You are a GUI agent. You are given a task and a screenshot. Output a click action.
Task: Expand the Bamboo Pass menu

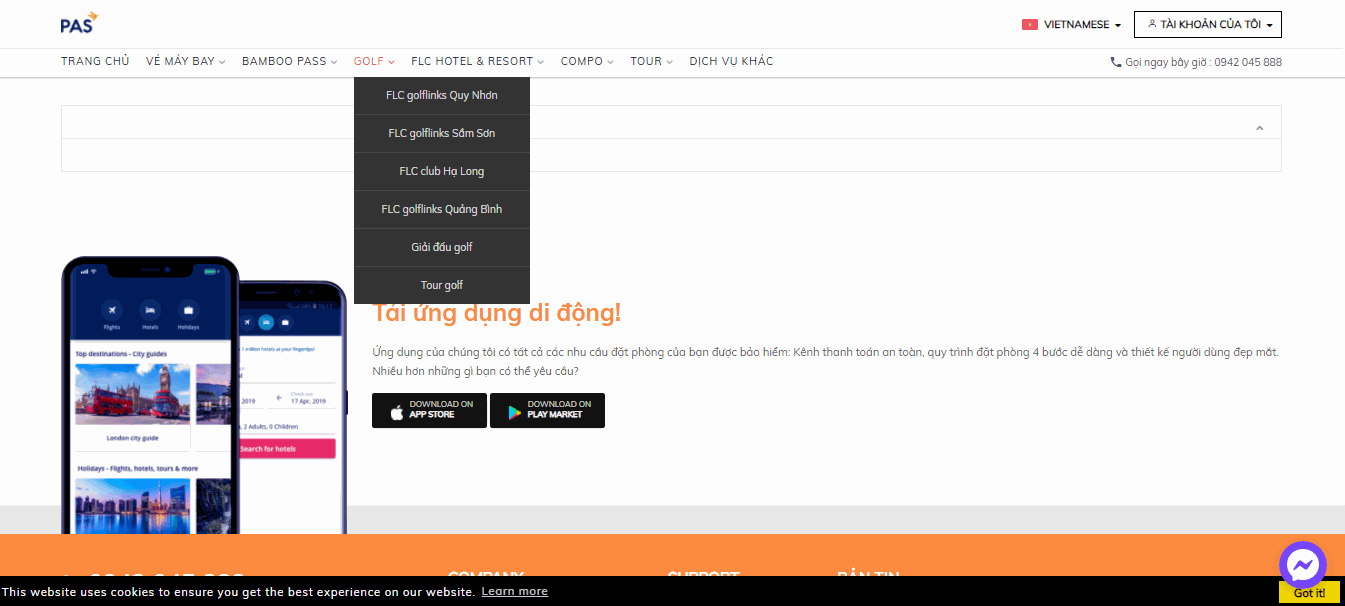pos(290,62)
